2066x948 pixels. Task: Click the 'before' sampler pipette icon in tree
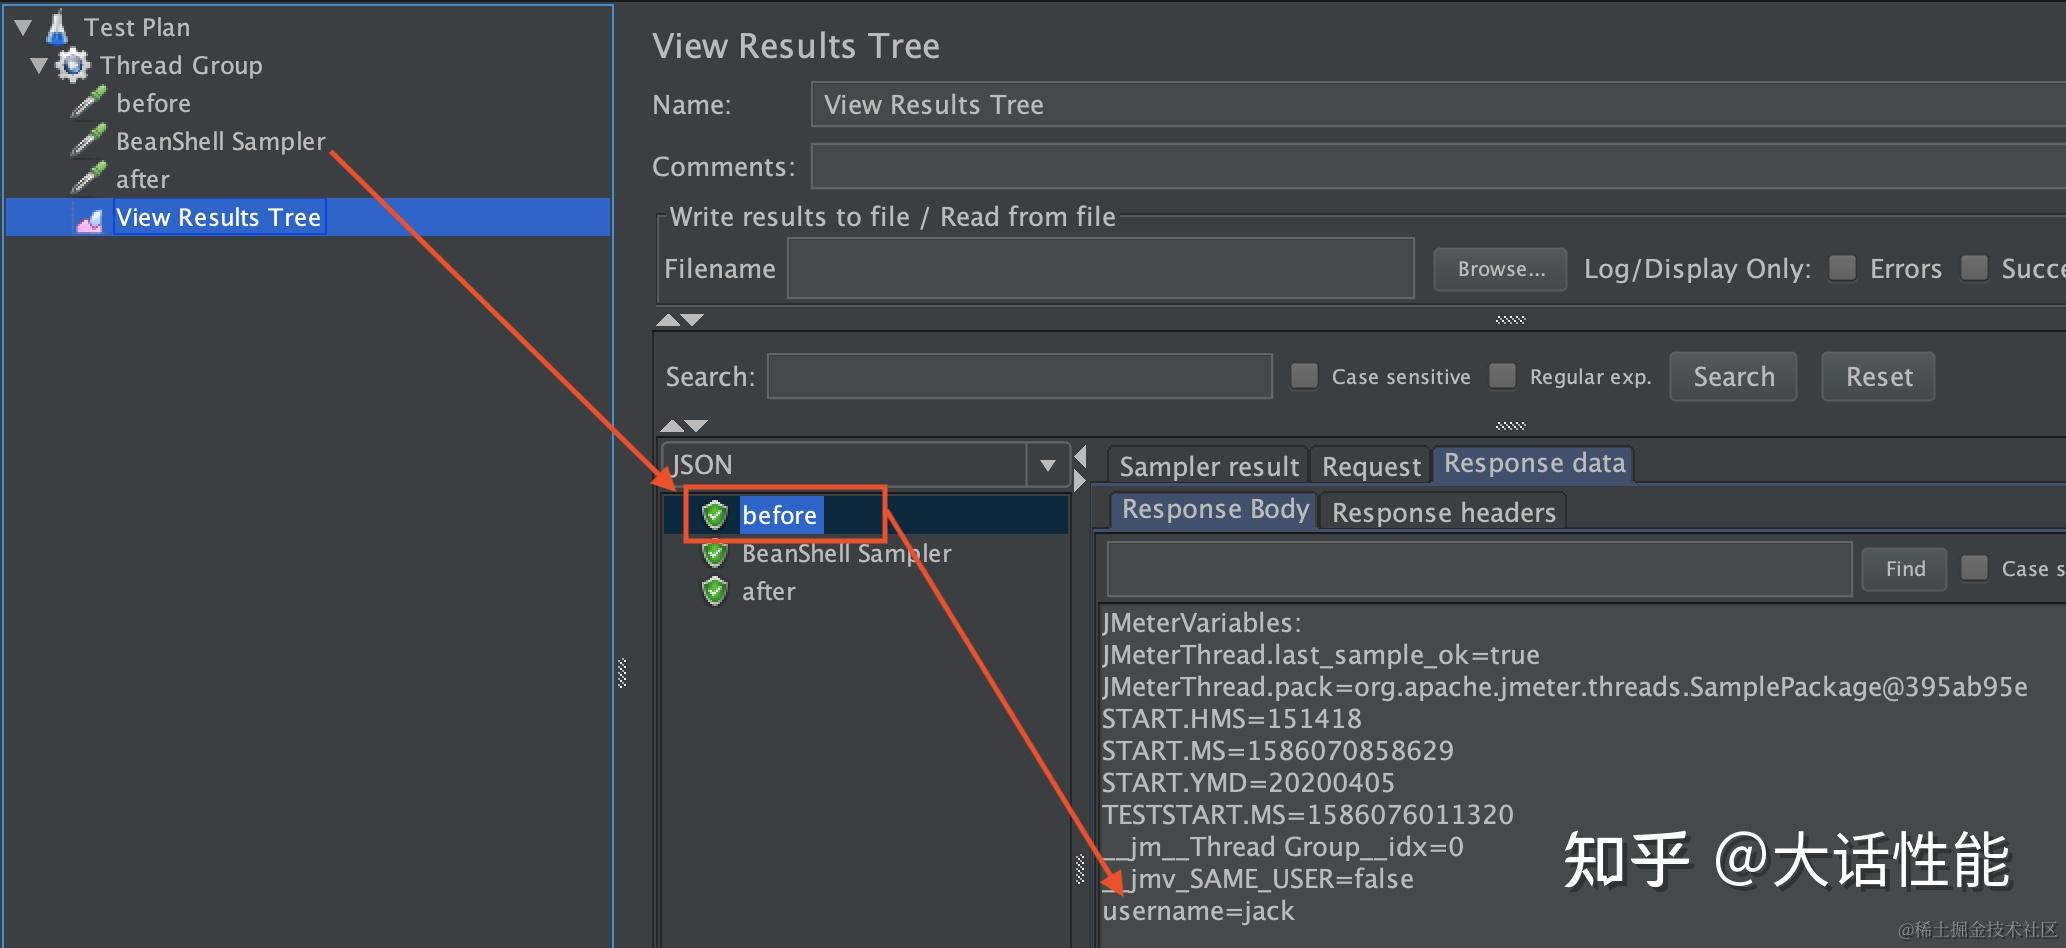coord(88,103)
